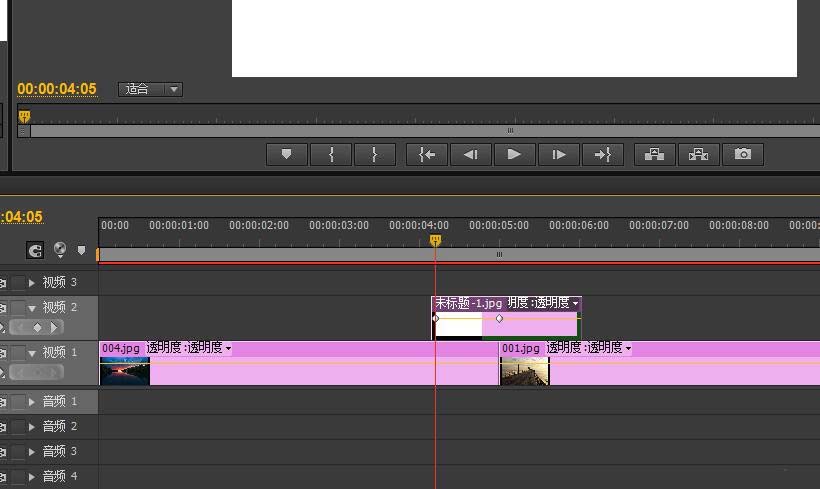Expand the 音频 4 track

32,476
